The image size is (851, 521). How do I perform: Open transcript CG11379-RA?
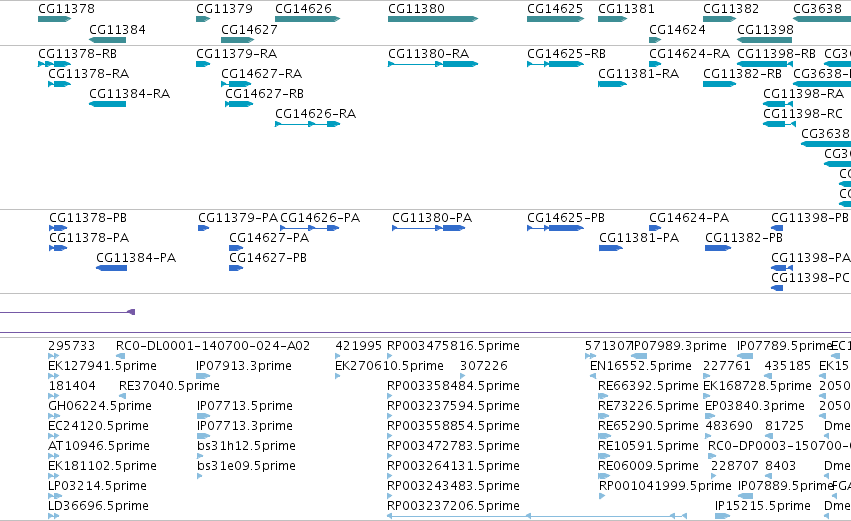tap(237, 54)
